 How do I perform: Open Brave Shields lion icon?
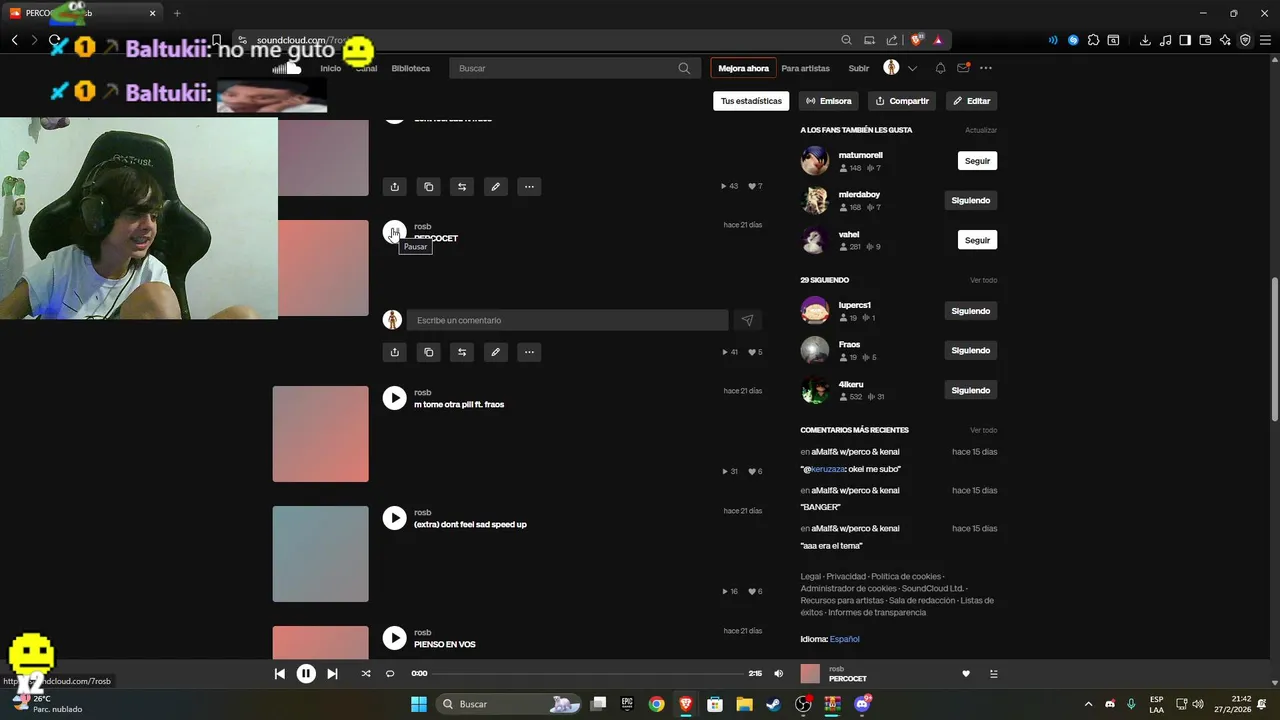(916, 40)
